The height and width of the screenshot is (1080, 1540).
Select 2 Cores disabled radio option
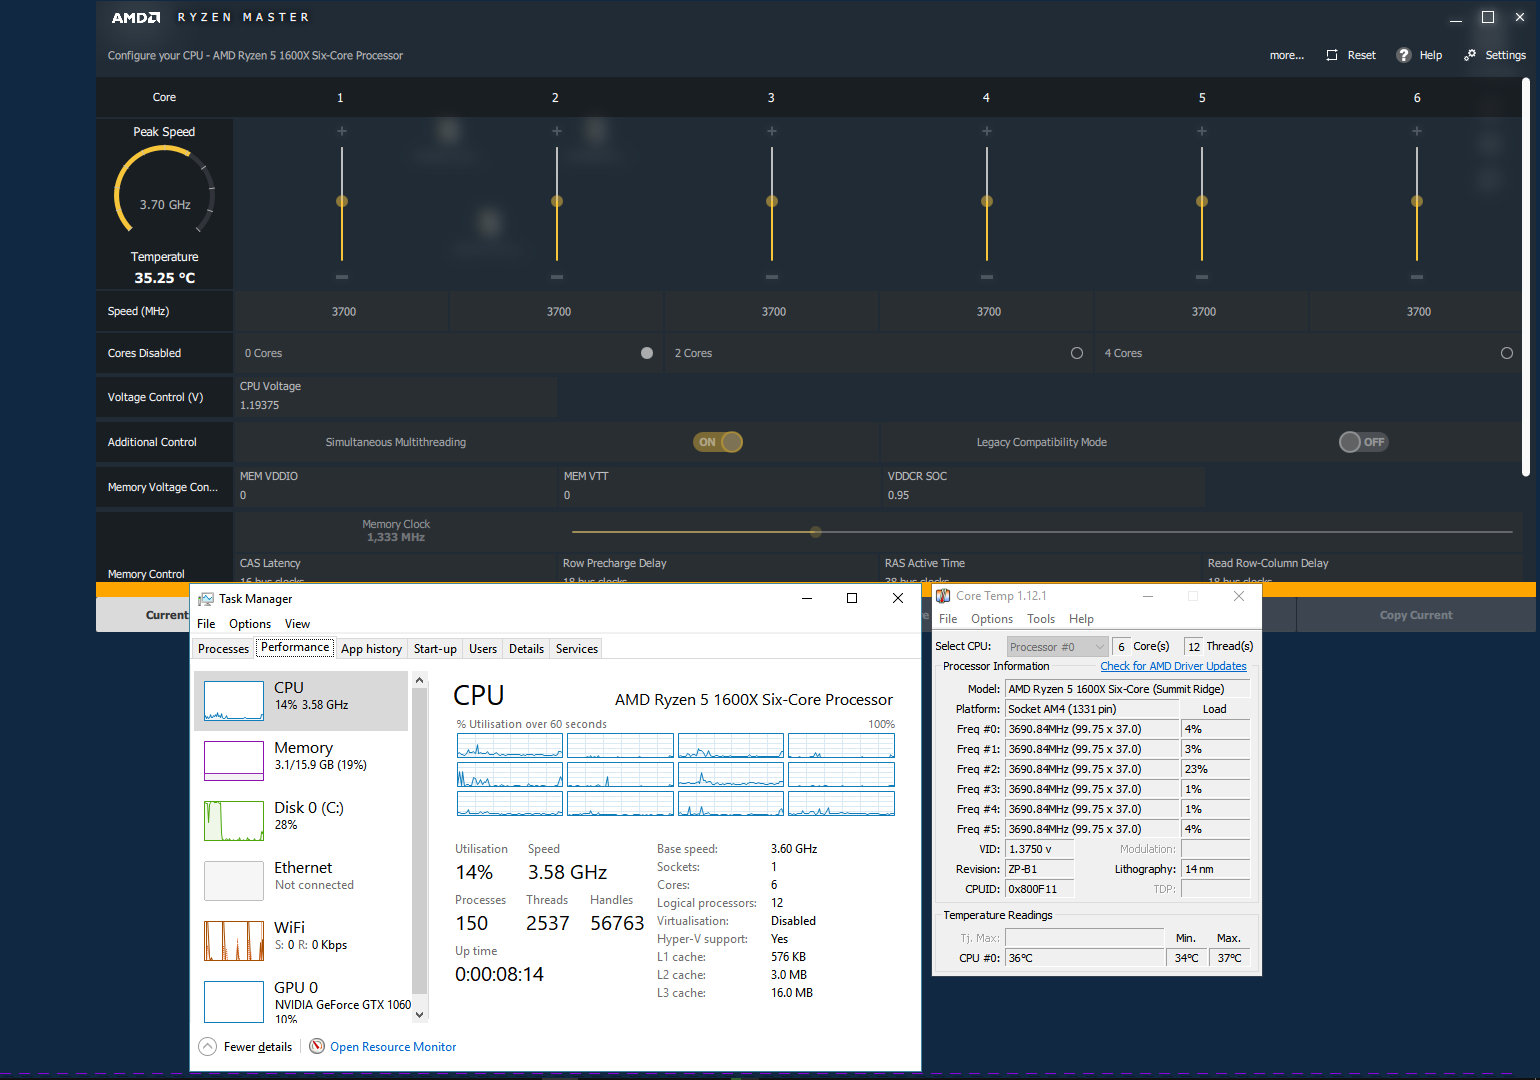click(x=1077, y=353)
